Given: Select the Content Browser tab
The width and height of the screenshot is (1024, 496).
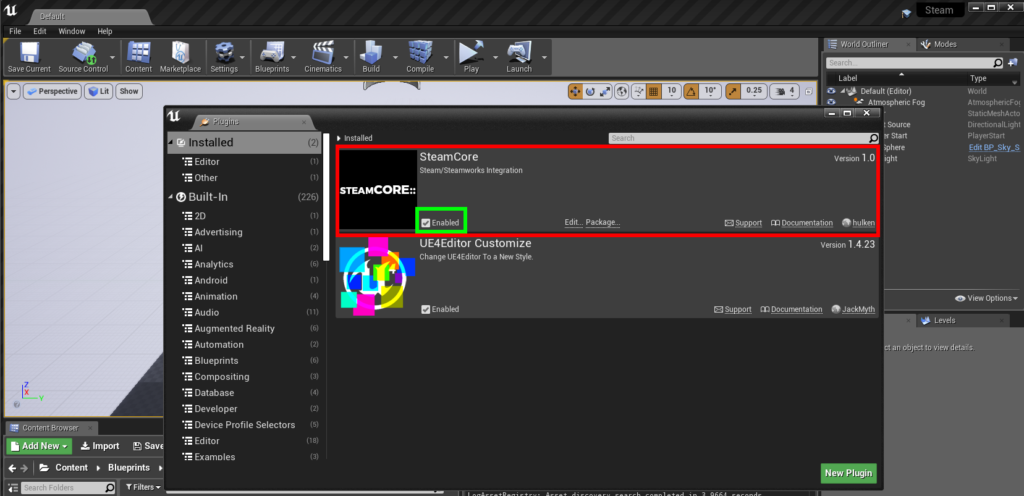Looking at the screenshot, I should 50,428.
